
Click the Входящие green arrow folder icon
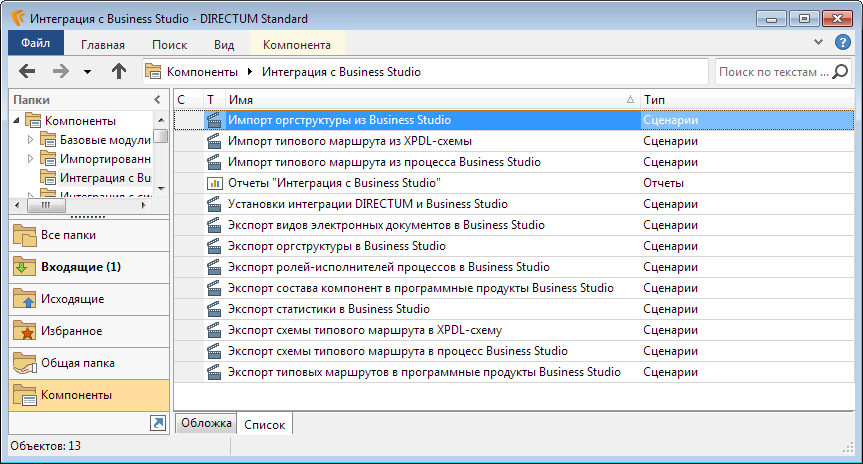[25, 267]
